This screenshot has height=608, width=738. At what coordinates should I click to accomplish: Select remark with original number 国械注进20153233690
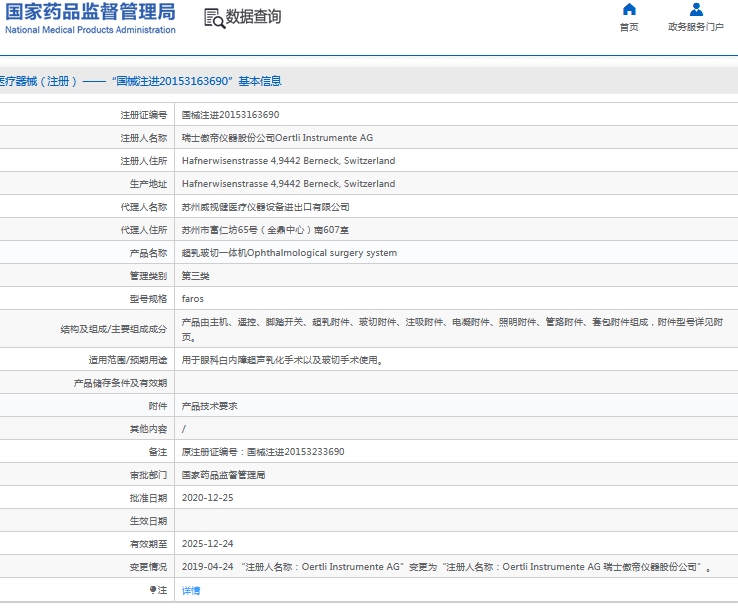[x=263, y=452]
